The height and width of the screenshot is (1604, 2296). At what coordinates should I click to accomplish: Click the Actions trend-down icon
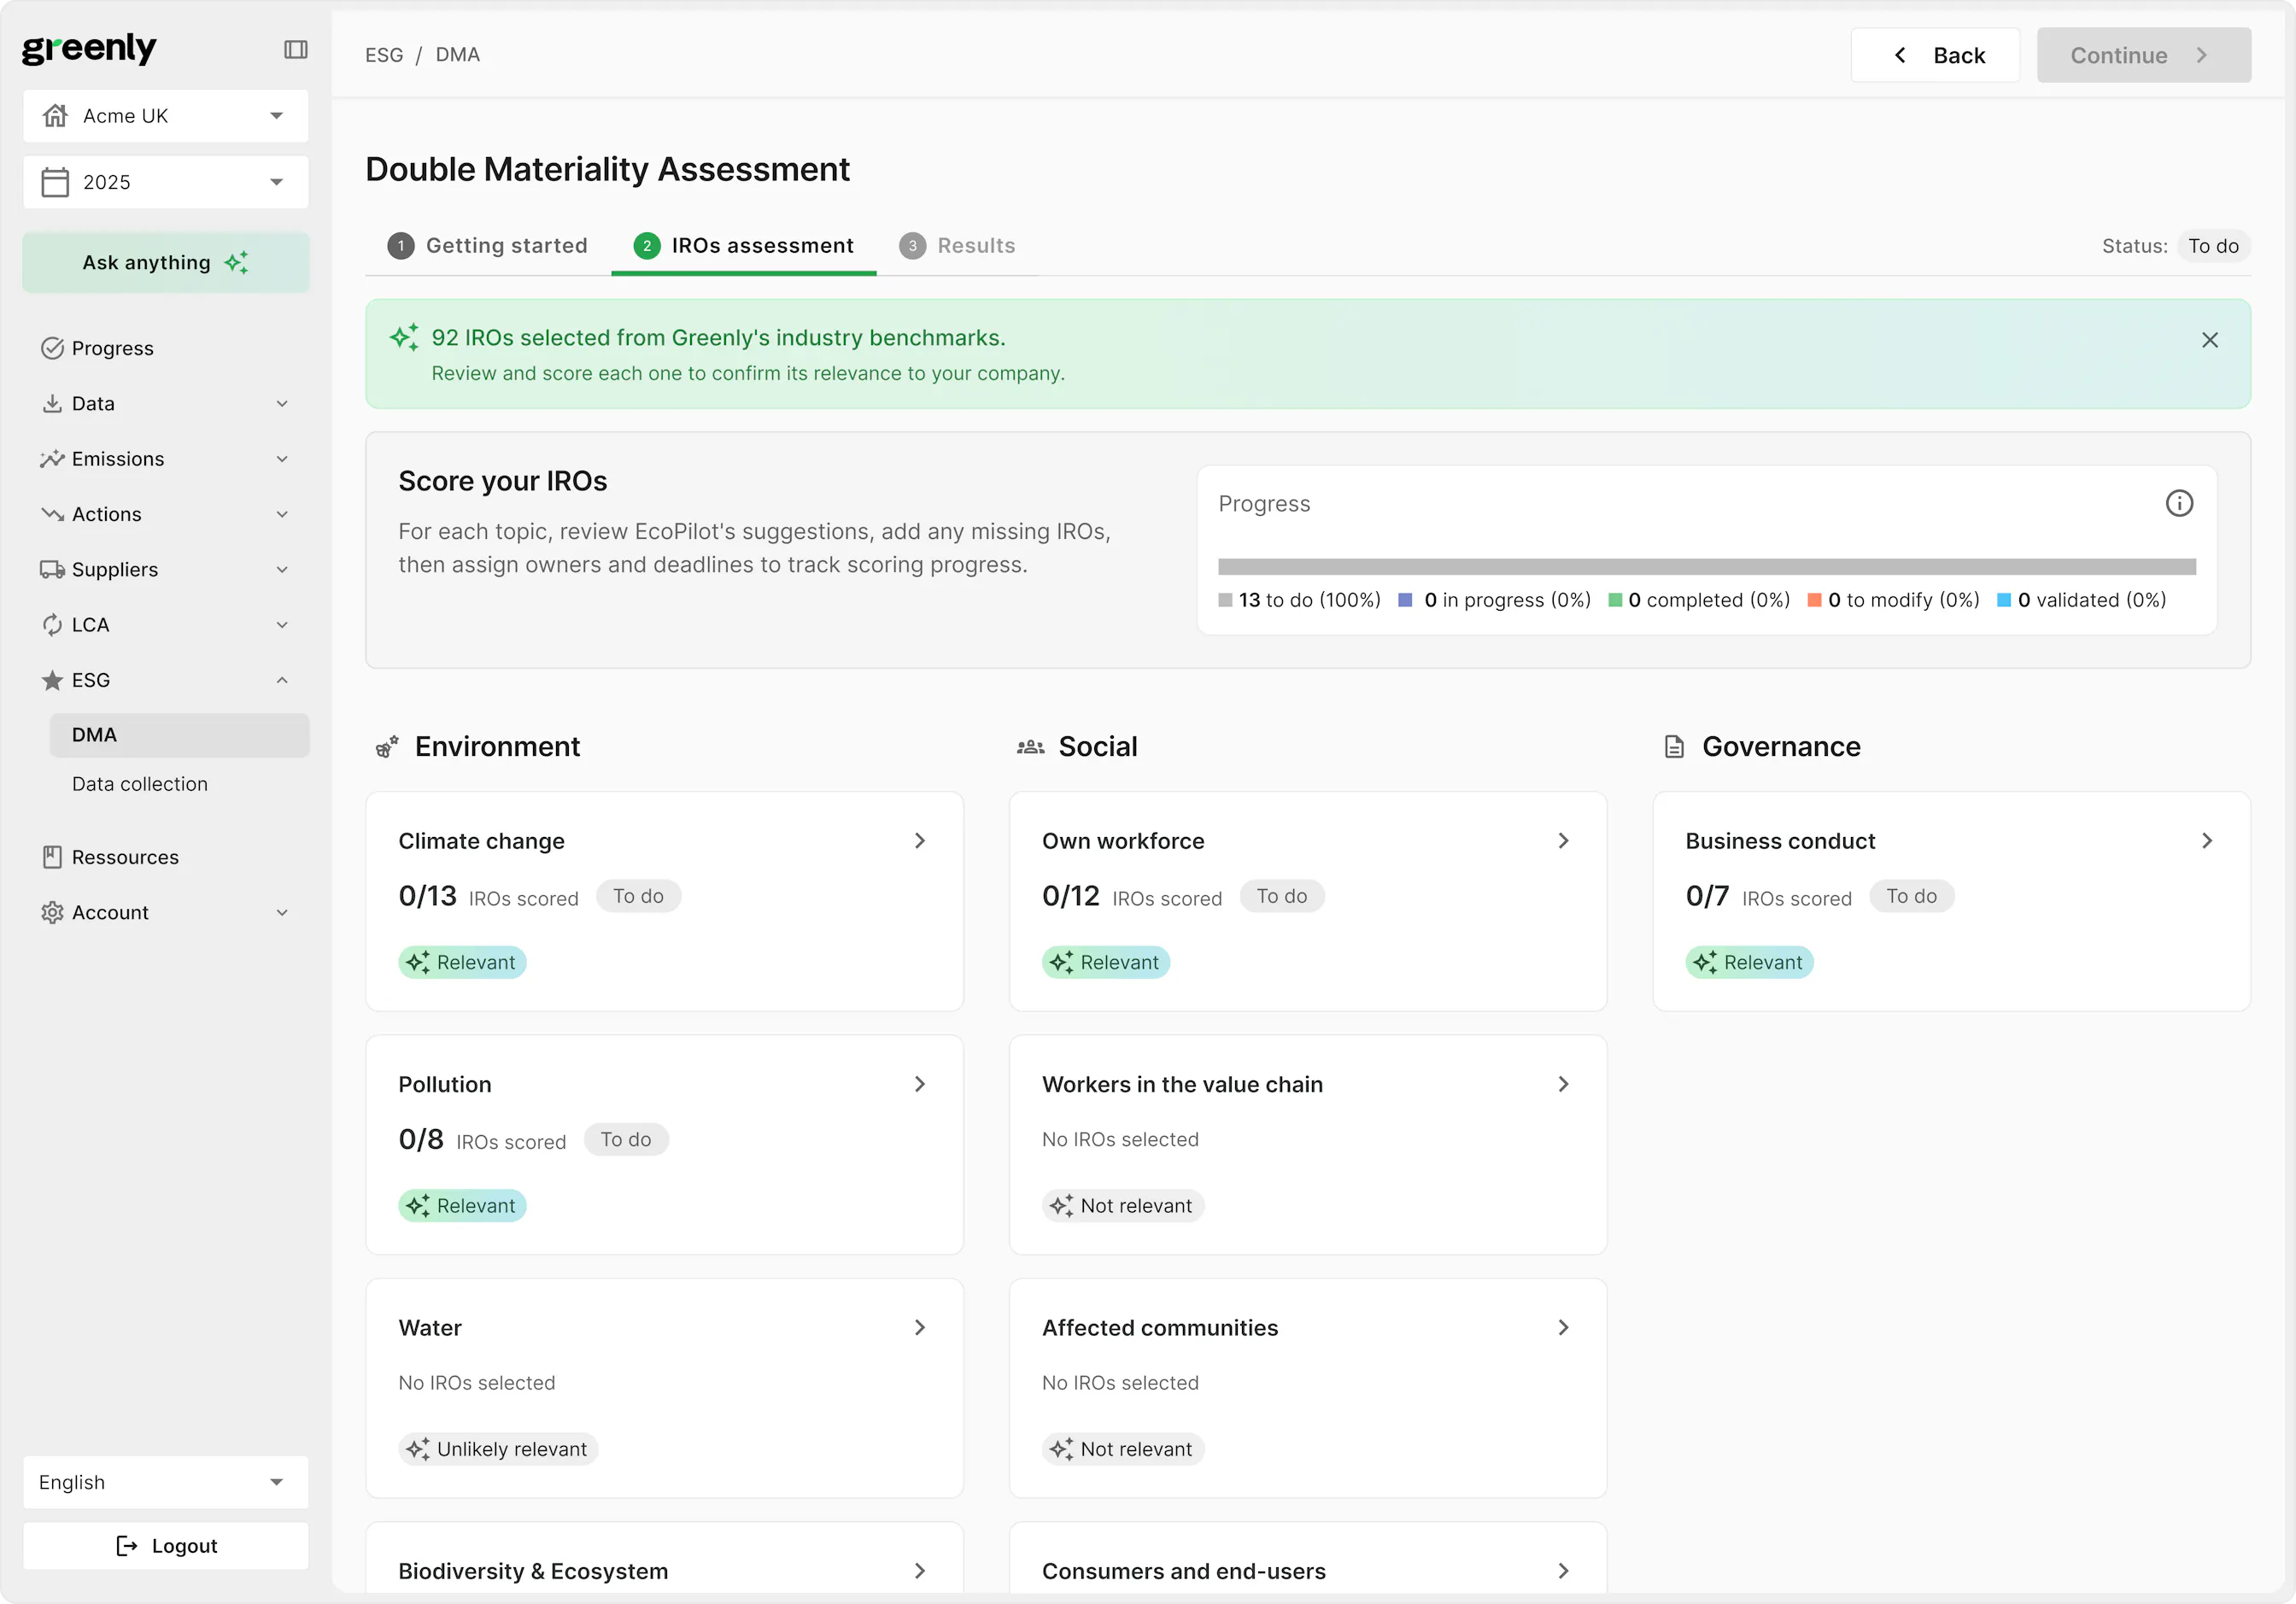52,514
